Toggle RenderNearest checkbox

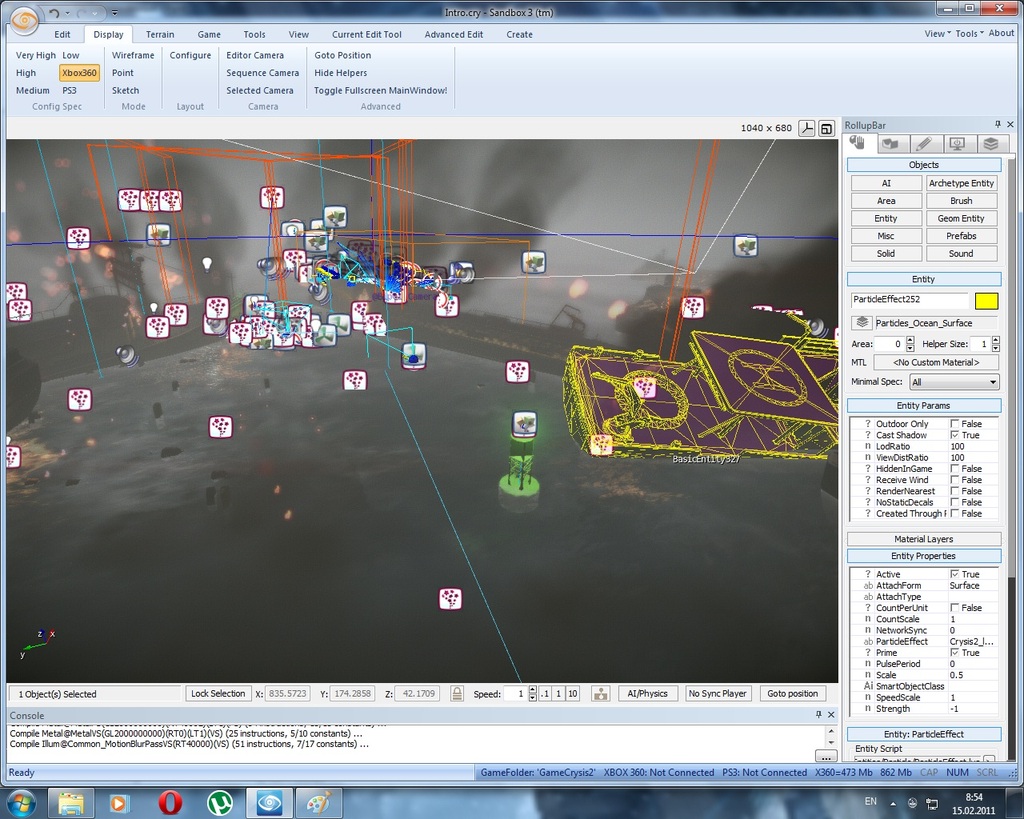[955, 490]
